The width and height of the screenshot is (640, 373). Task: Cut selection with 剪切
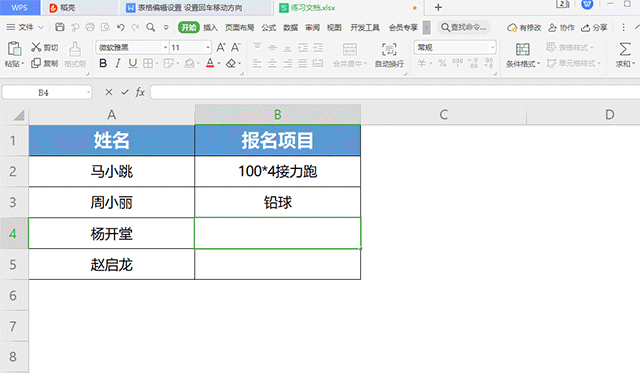point(45,47)
